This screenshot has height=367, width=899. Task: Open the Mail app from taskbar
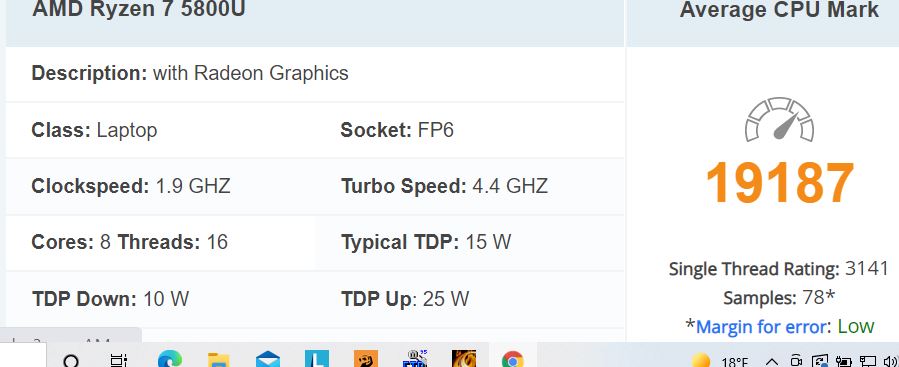(268, 360)
